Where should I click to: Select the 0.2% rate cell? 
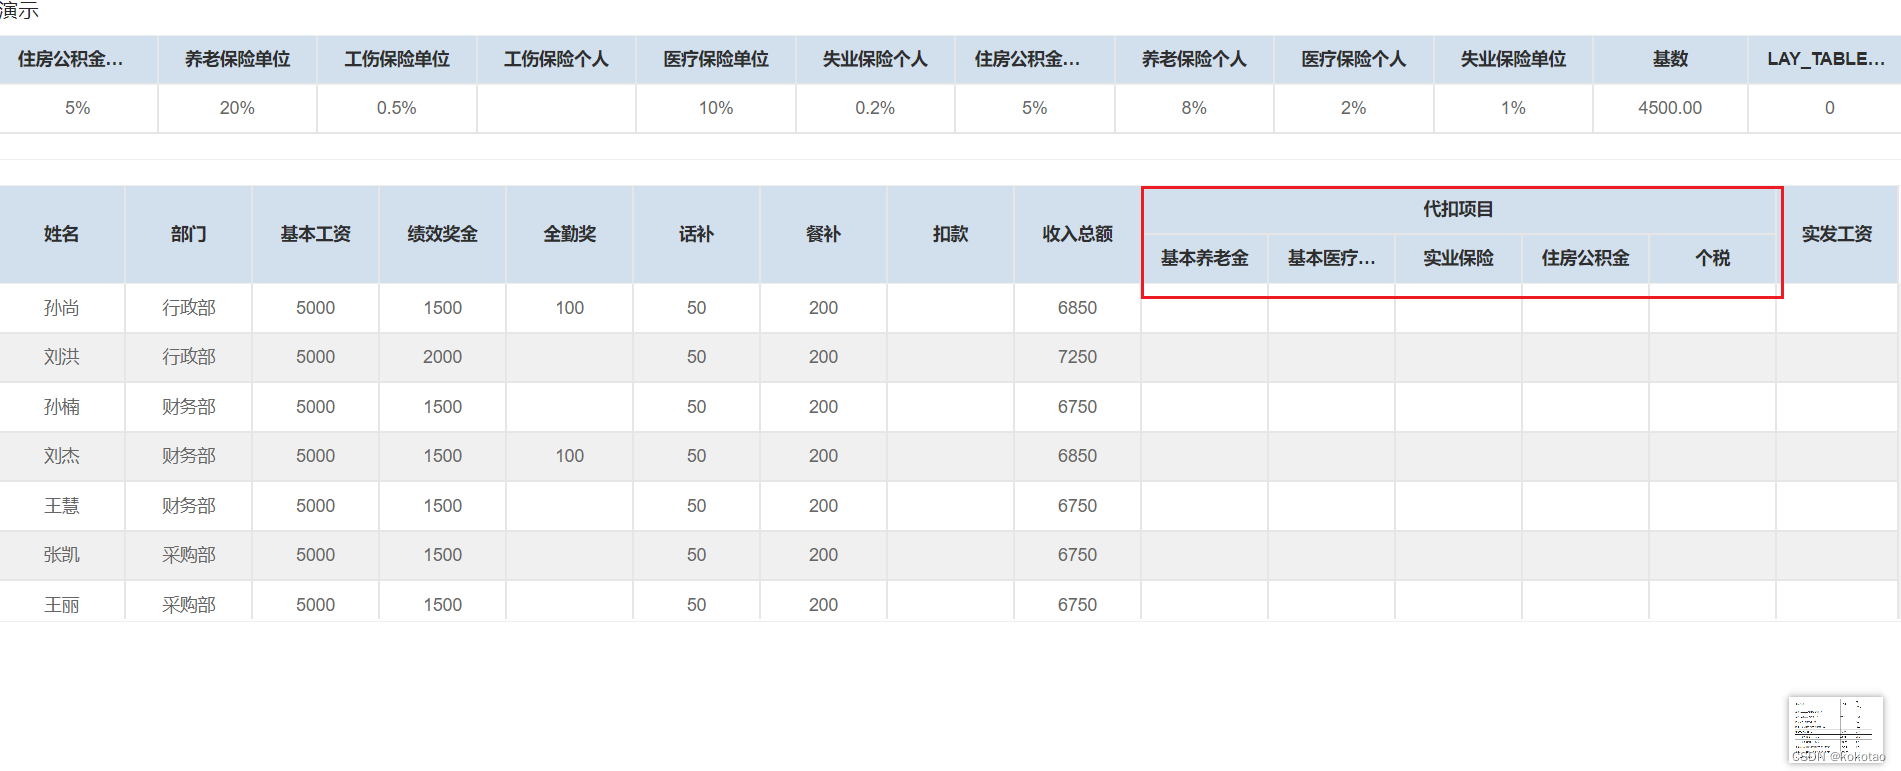tap(875, 108)
